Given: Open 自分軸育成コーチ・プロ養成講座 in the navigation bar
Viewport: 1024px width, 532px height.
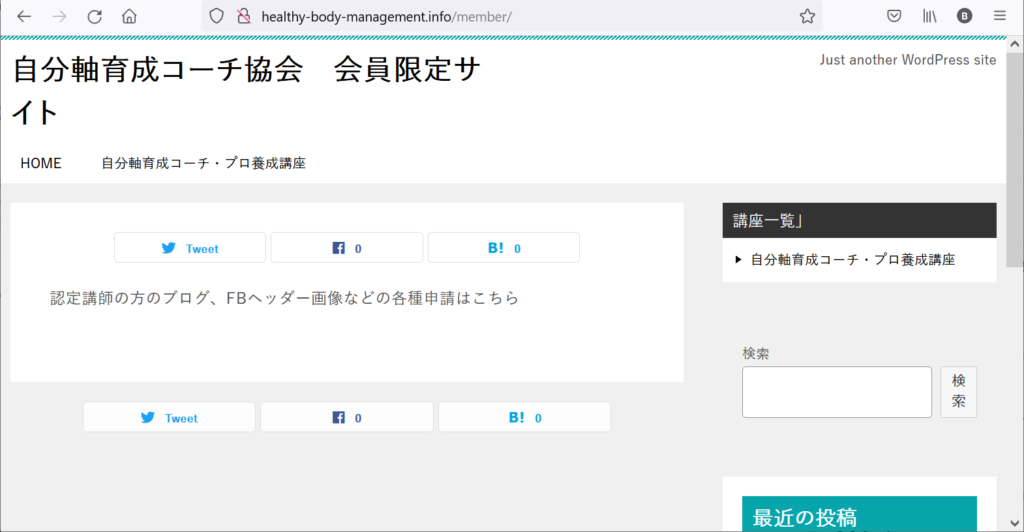Looking at the screenshot, I should point(203,163).
